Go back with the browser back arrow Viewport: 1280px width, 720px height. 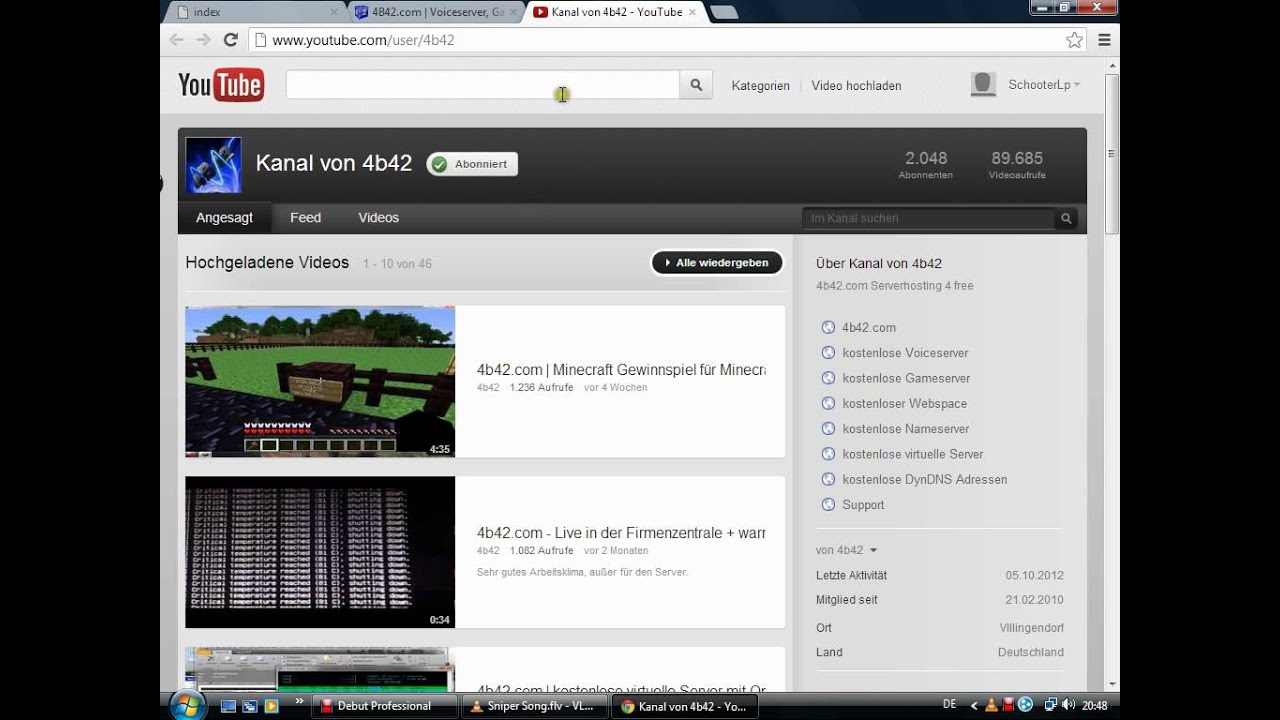pos(177,40)
